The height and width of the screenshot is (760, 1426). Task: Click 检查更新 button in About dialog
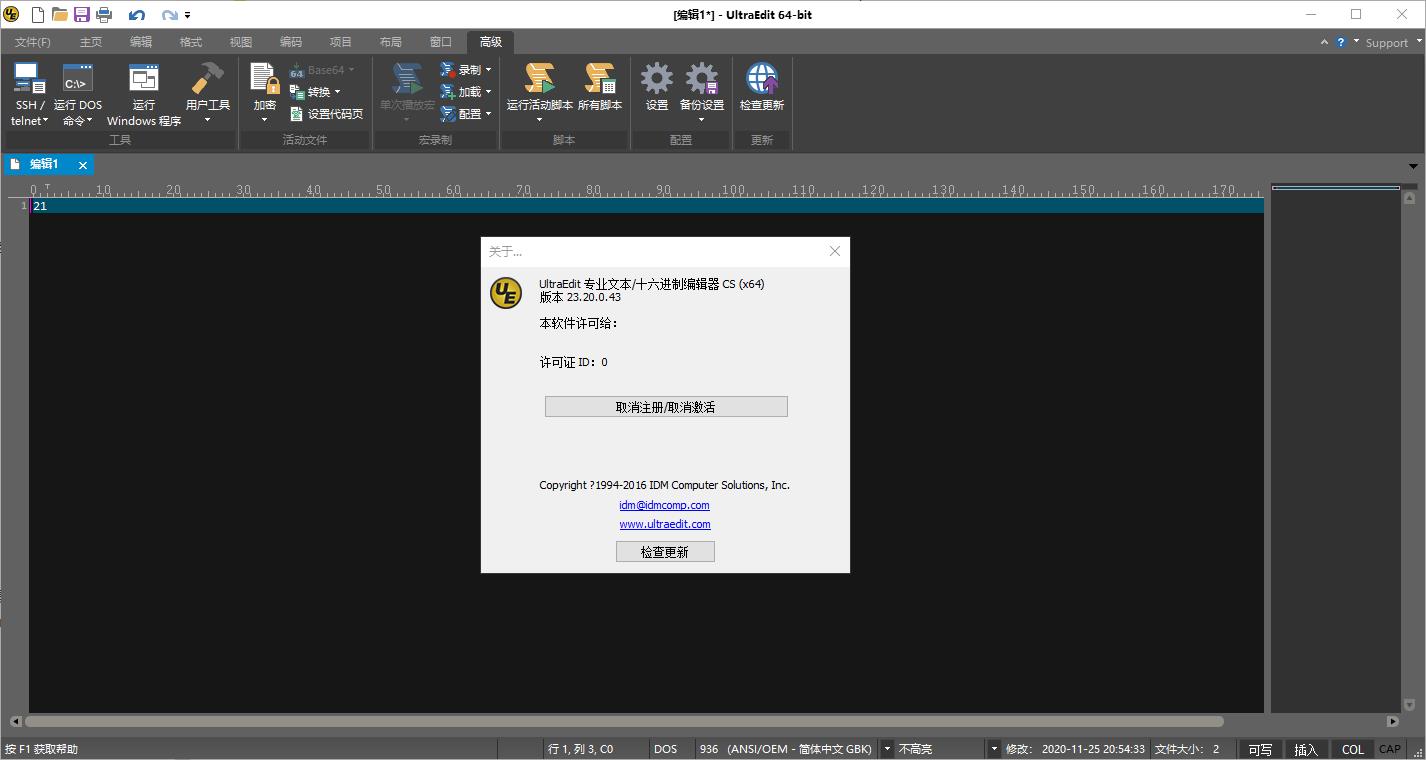point(665,552)
